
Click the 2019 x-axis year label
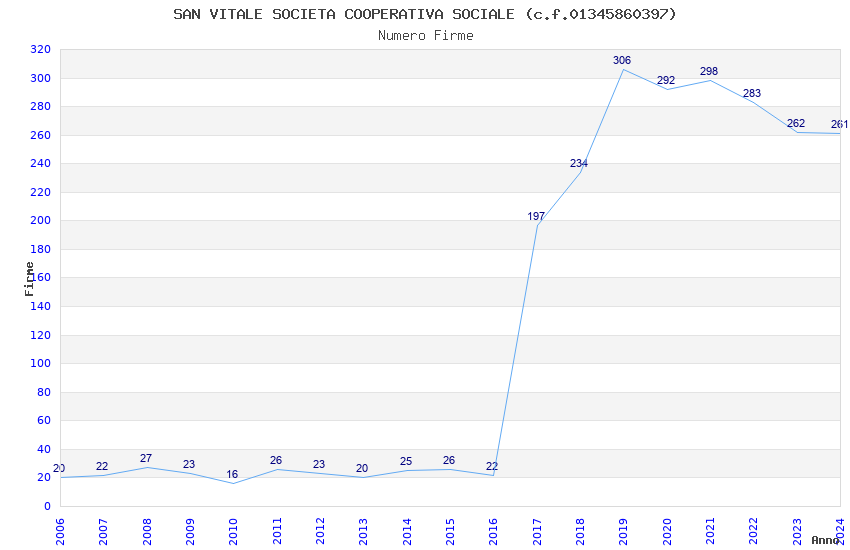click(623, 531)
